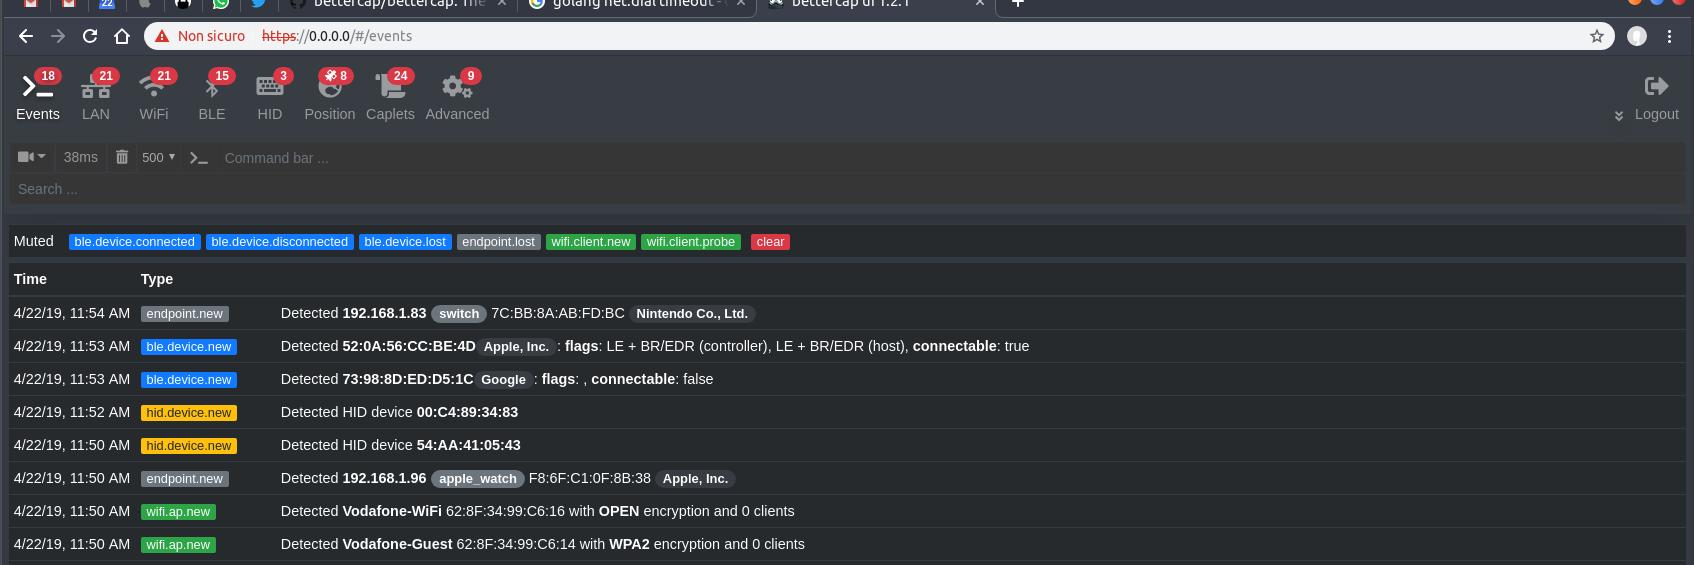Select HID address 00:C4:89:34:83
The image size is (1694, 565).
tap(467, 412)
